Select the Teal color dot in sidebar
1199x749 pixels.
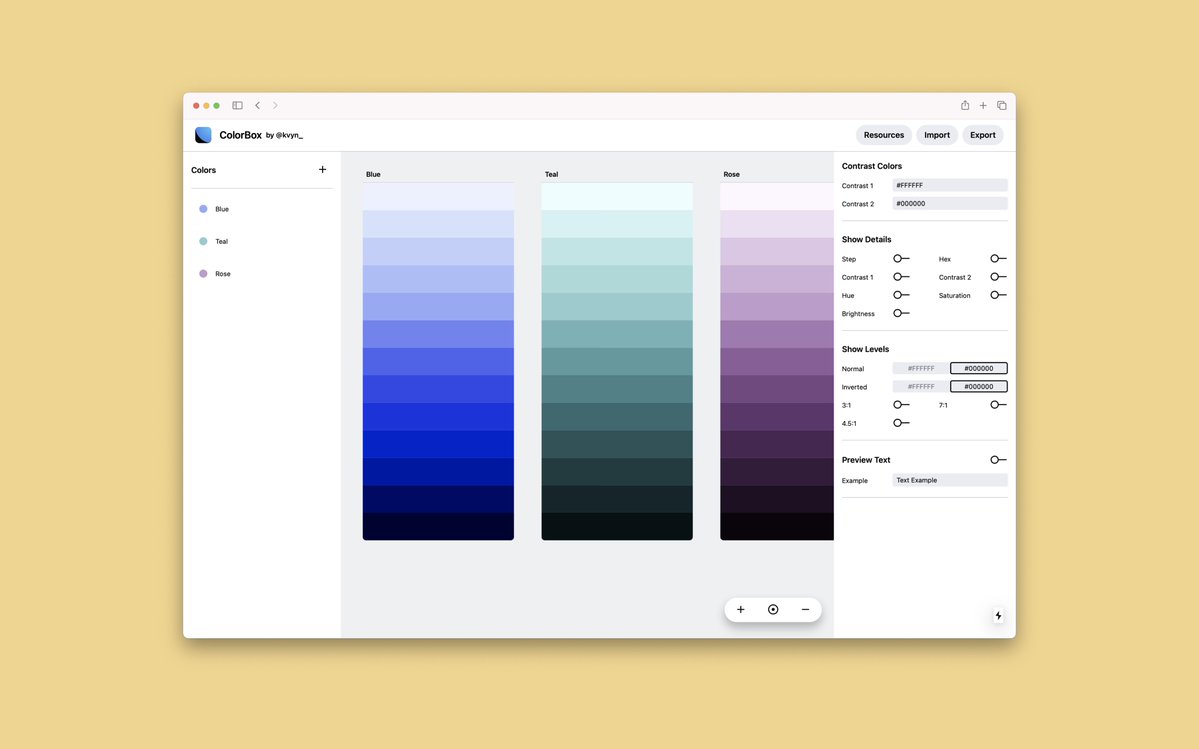click(x=203, y=241)
